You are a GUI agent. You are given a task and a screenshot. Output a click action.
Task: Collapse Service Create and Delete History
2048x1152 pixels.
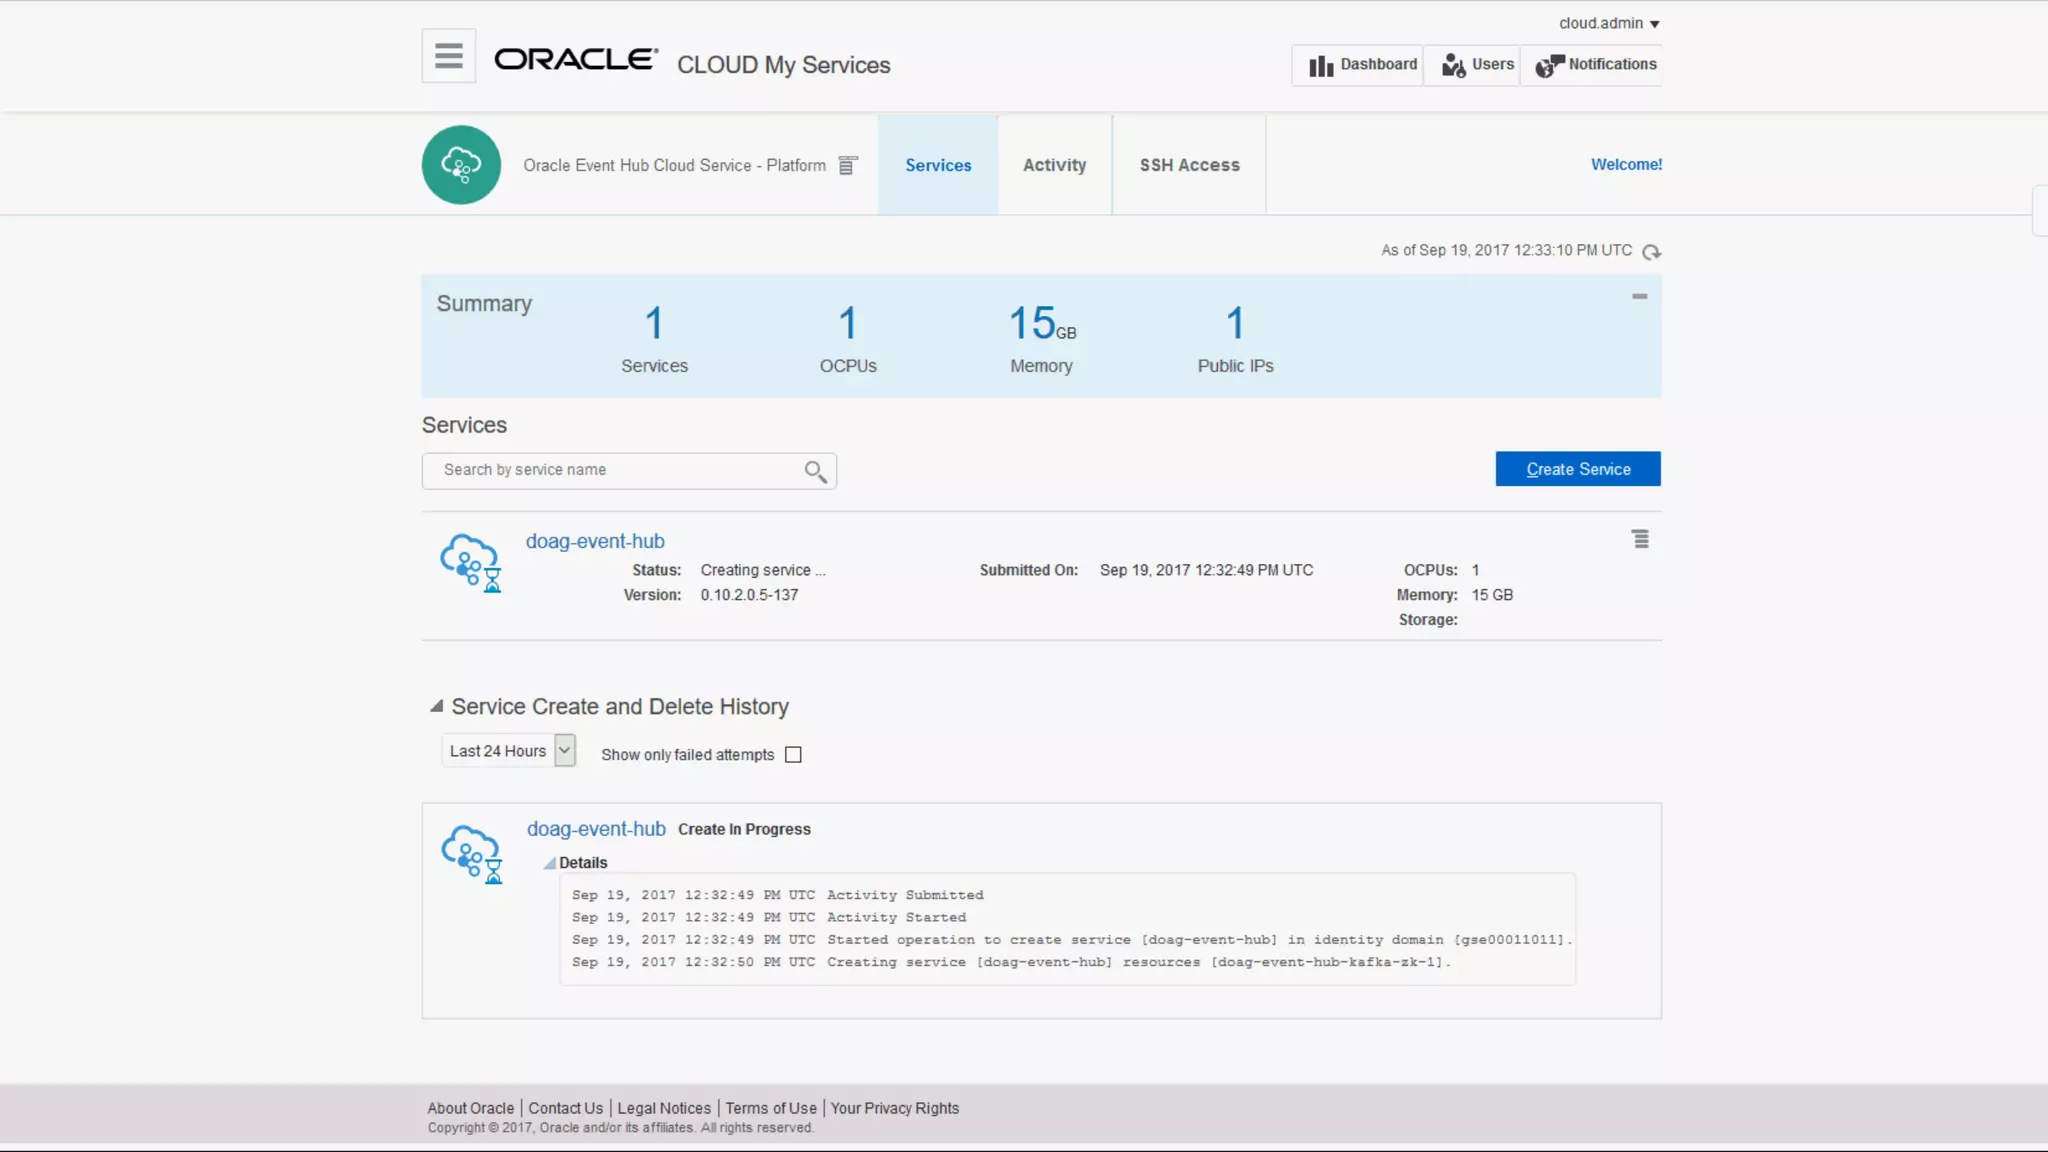[436, 706]
